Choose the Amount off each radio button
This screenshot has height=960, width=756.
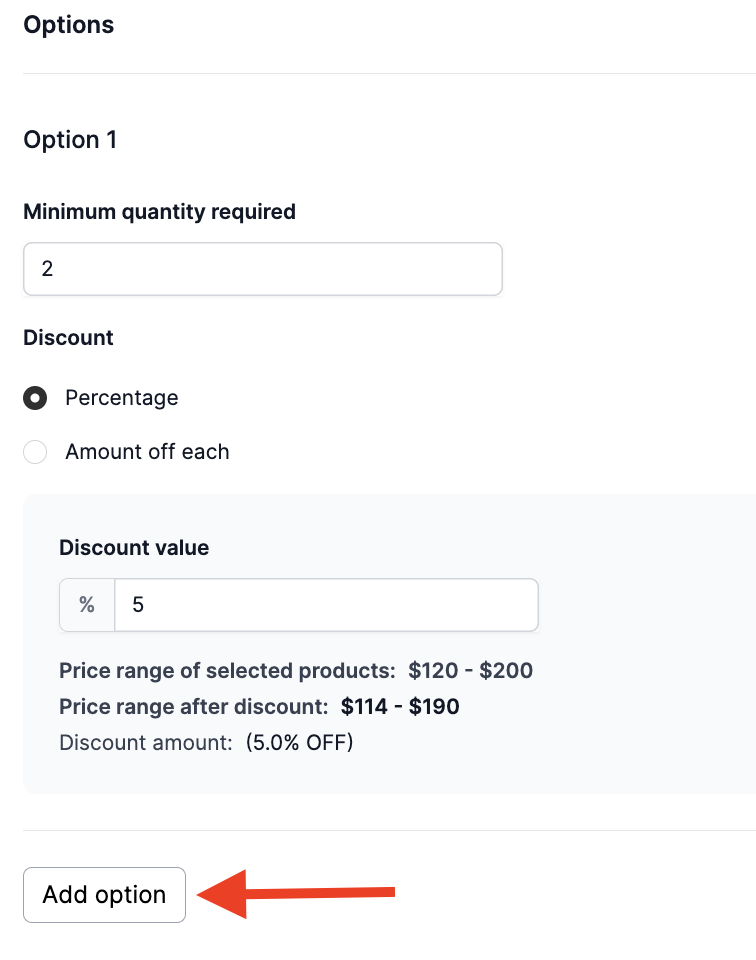tap(35, 452)
